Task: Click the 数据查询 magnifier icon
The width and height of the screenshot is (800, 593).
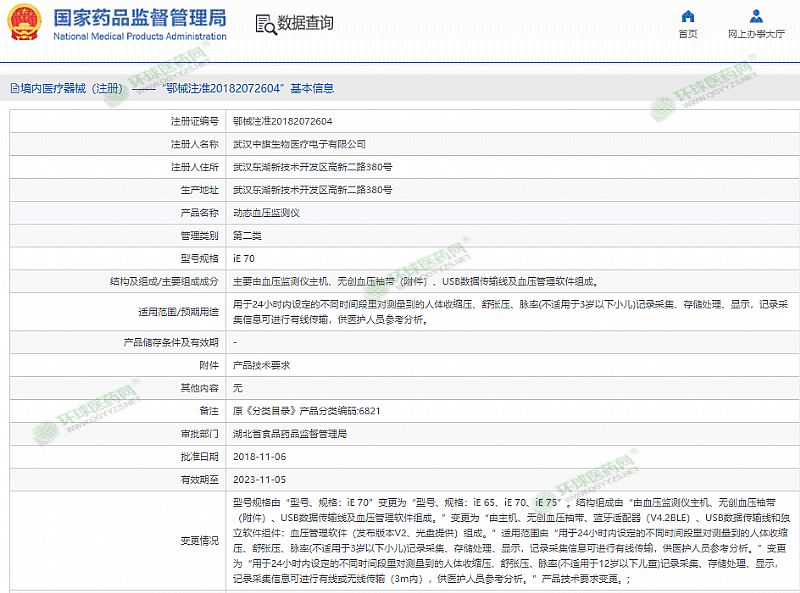Action: click(264, 24)
